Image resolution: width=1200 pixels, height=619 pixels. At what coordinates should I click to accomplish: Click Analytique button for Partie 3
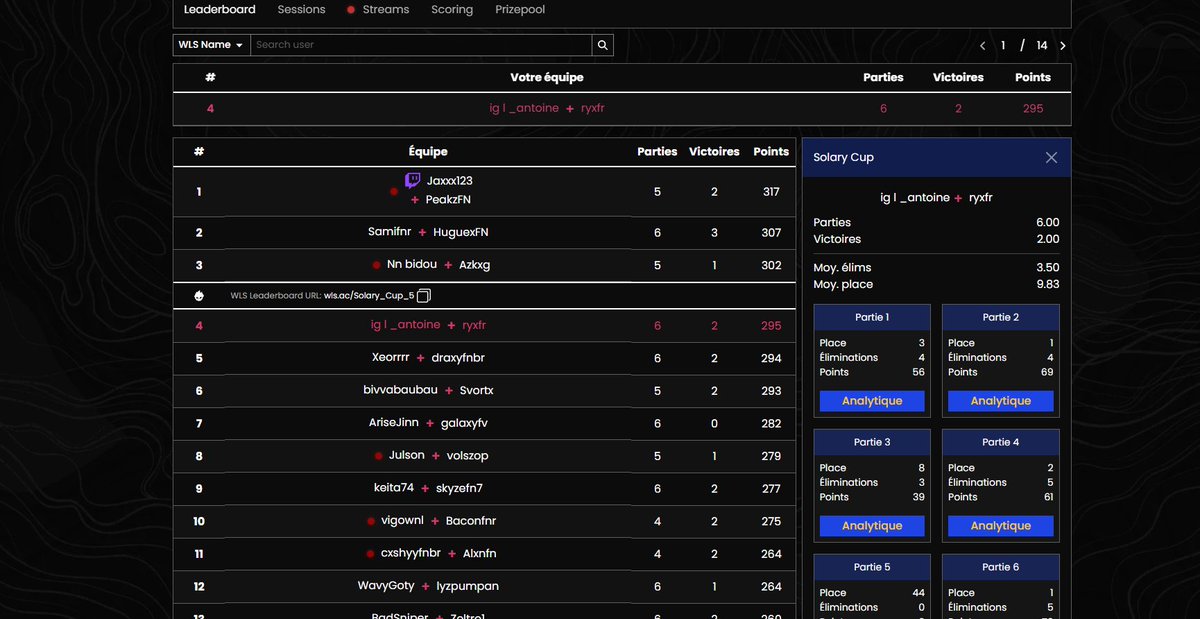point(872,526)
